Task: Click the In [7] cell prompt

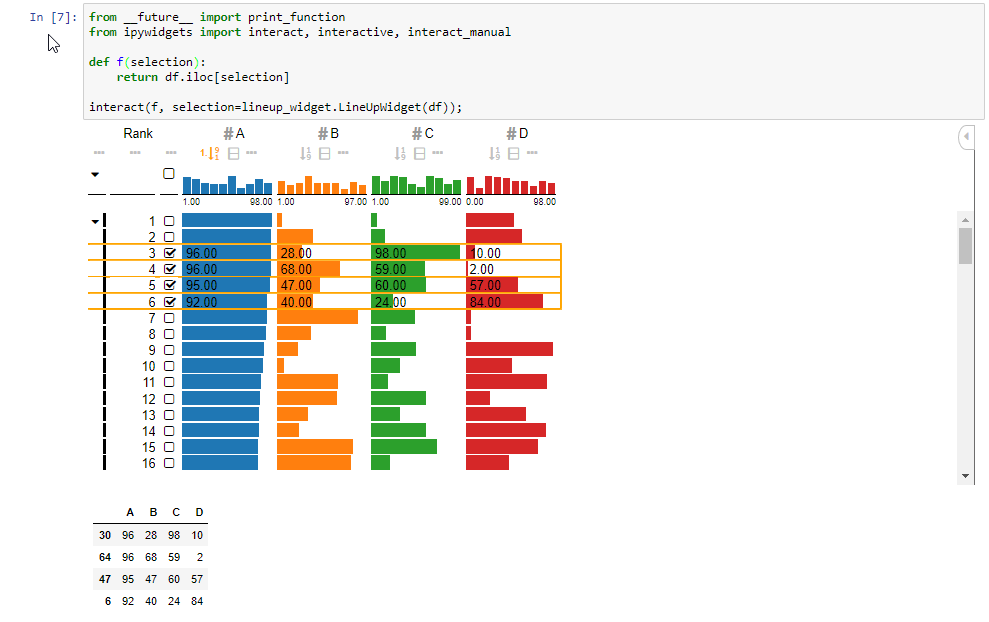Action: point(54,17)
